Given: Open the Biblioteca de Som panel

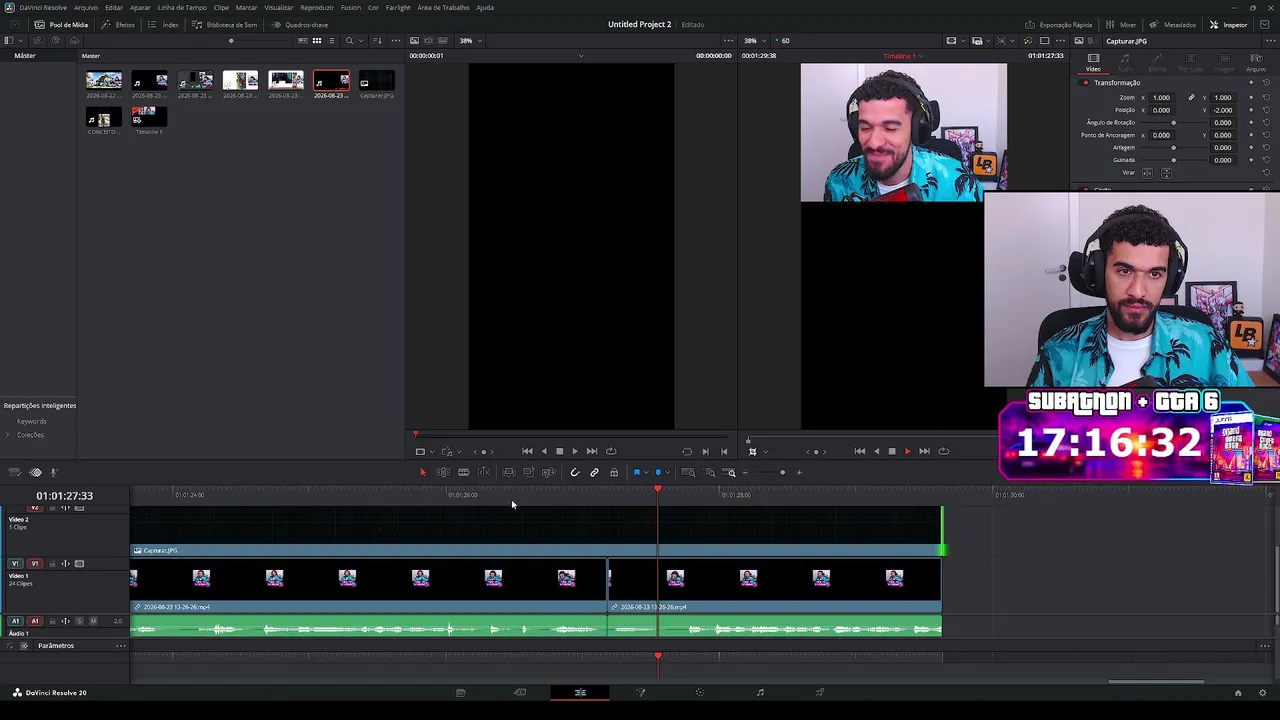Looking at the screenshot, I should coord(225,24).
